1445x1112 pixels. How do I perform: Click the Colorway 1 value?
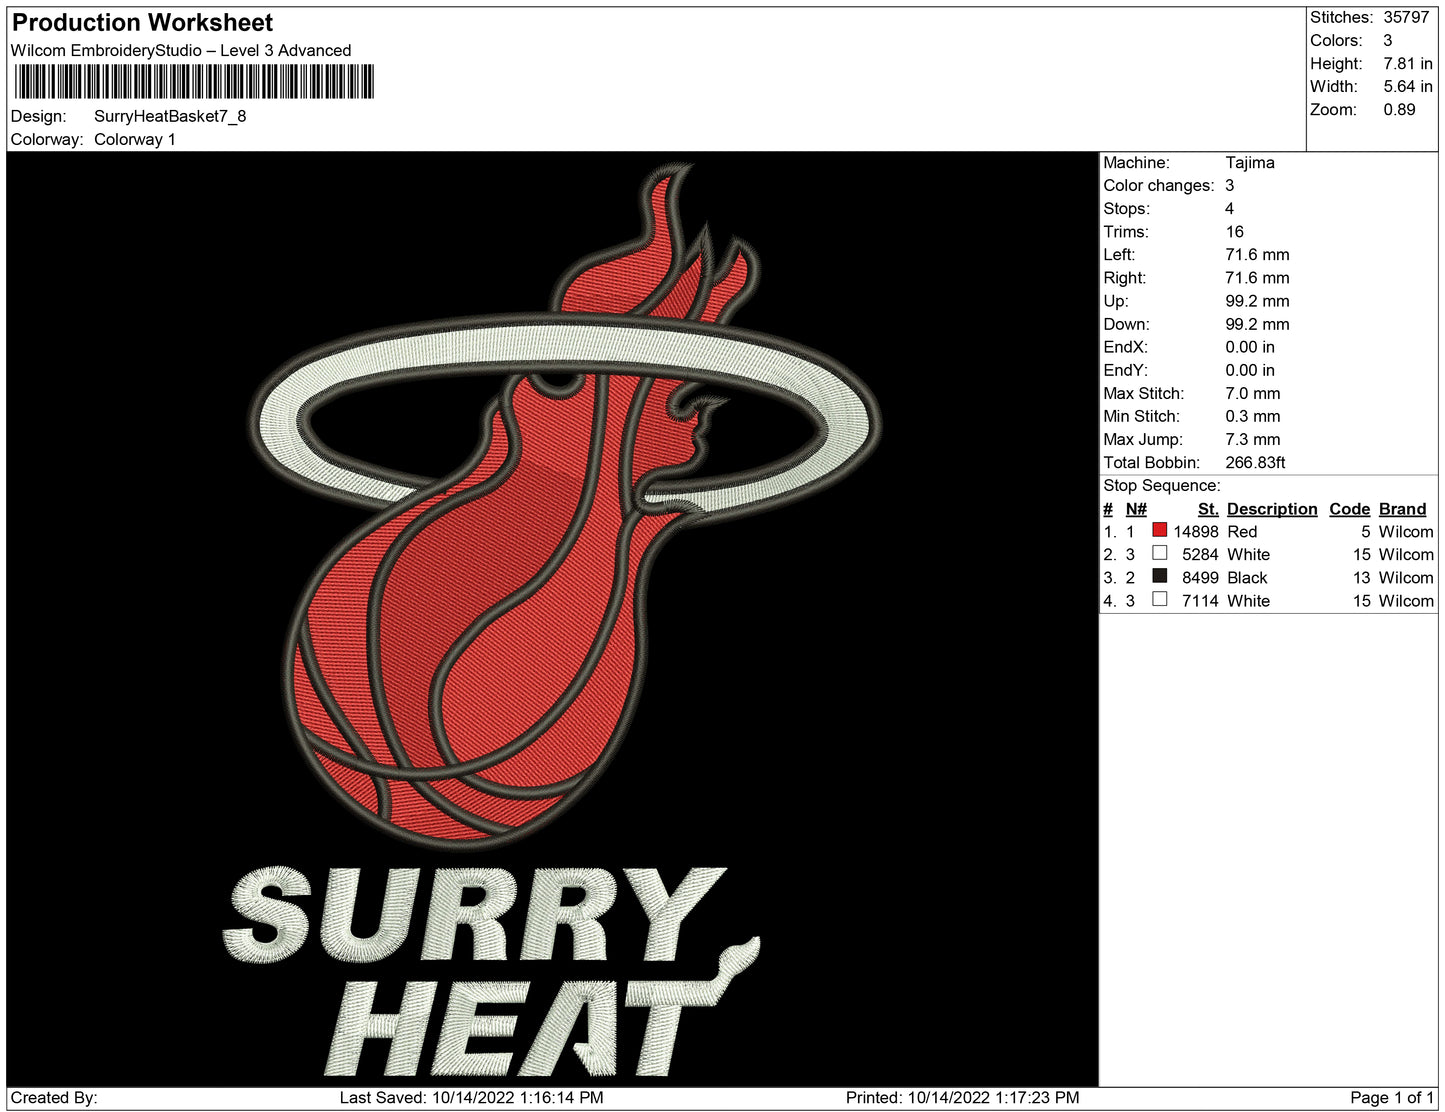pyautogui.click(x=135, y=139)
